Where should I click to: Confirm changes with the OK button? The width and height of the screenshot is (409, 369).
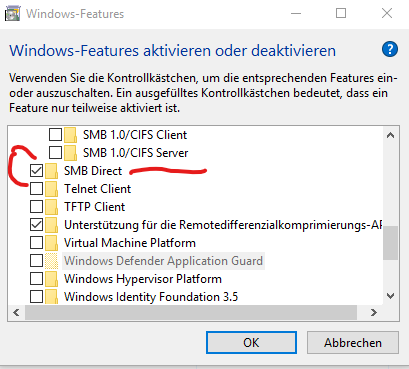click(251, 343)
